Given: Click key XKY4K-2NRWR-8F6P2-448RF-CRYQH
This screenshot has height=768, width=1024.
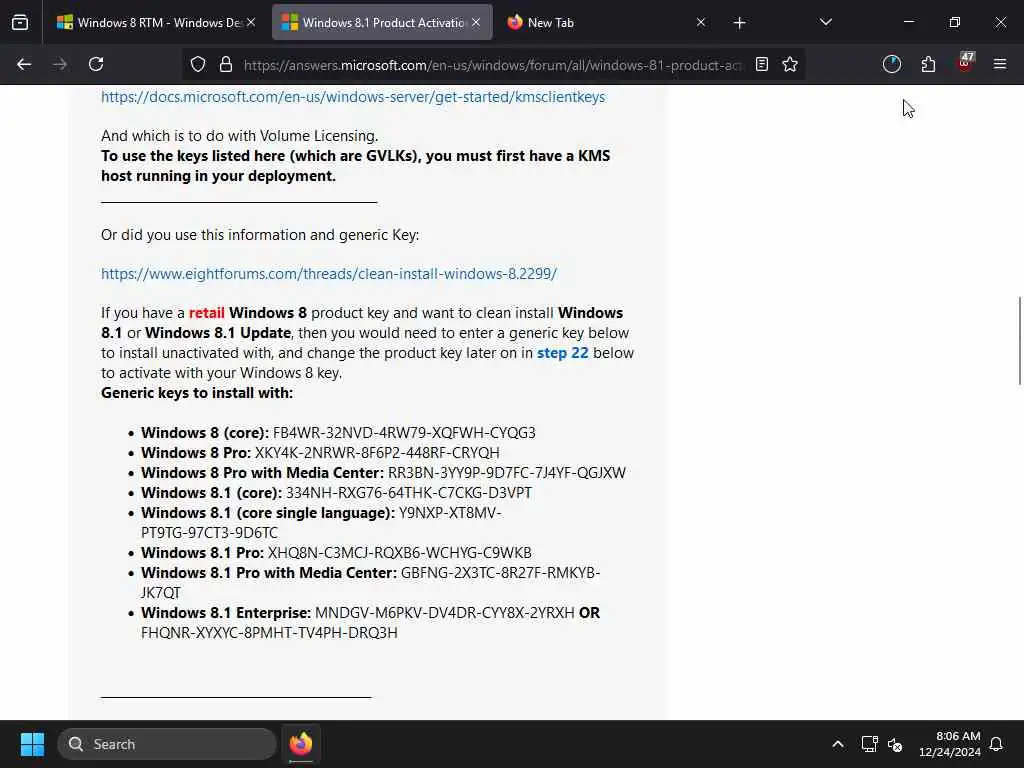Looking at the screenshot, I should point(377,453).
